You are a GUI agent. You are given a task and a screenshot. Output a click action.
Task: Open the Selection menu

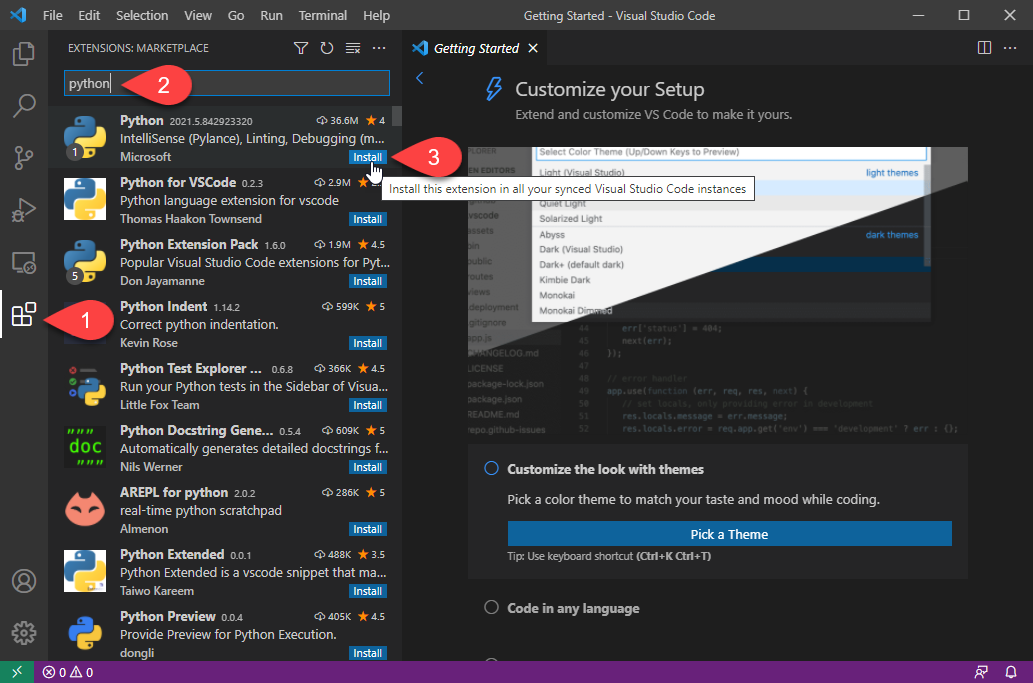(x=142, y=15)
